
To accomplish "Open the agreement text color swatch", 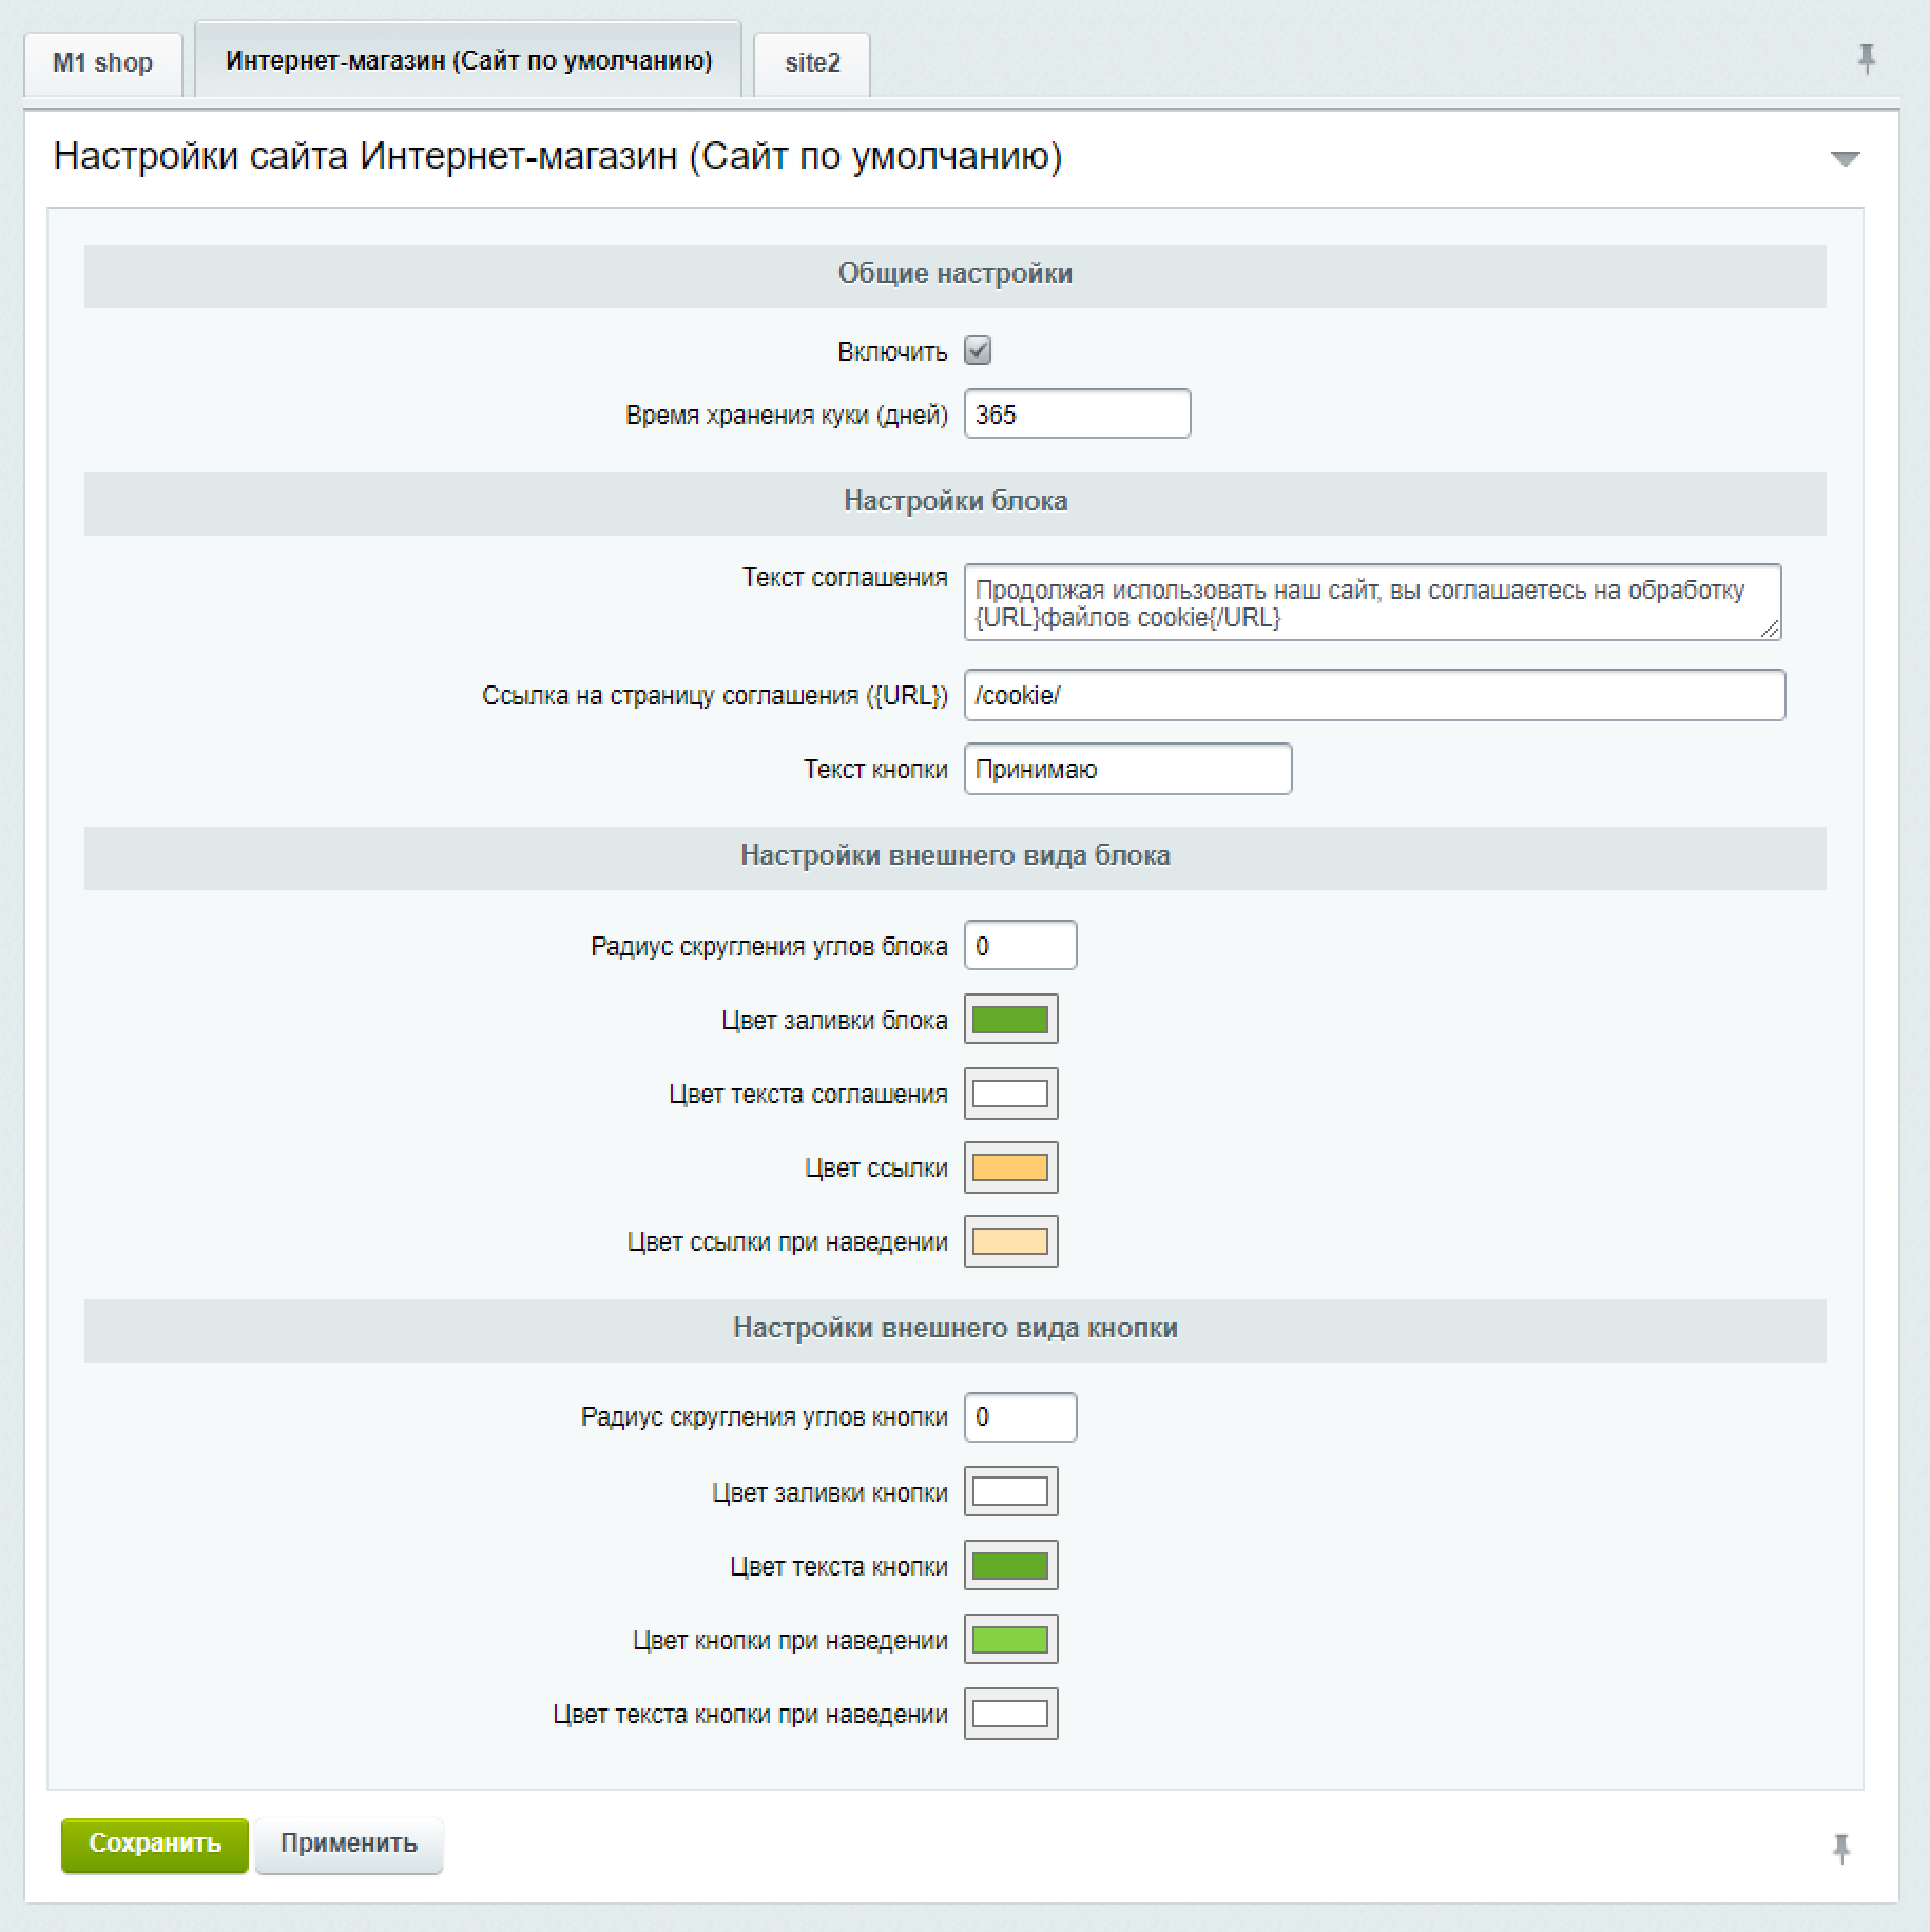I will point(1010,1093).
